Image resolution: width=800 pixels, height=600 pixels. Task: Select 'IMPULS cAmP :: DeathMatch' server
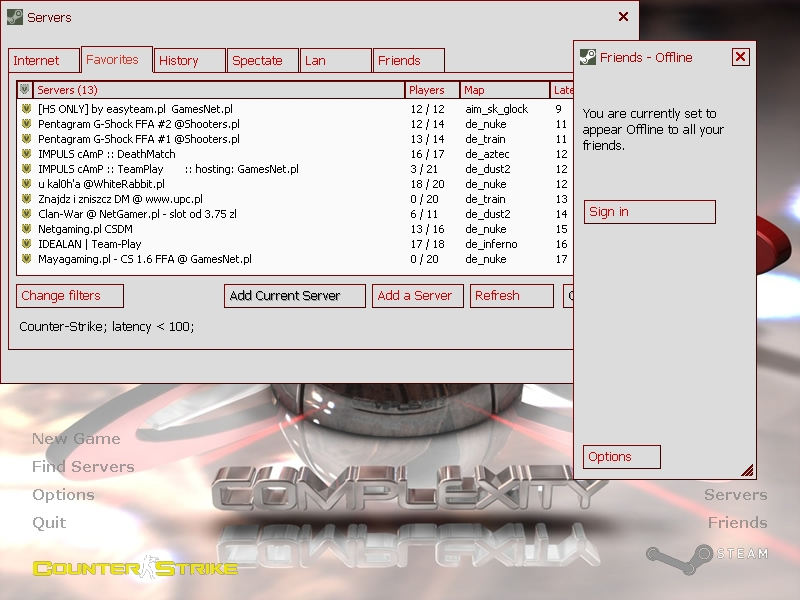click(295, 154)
